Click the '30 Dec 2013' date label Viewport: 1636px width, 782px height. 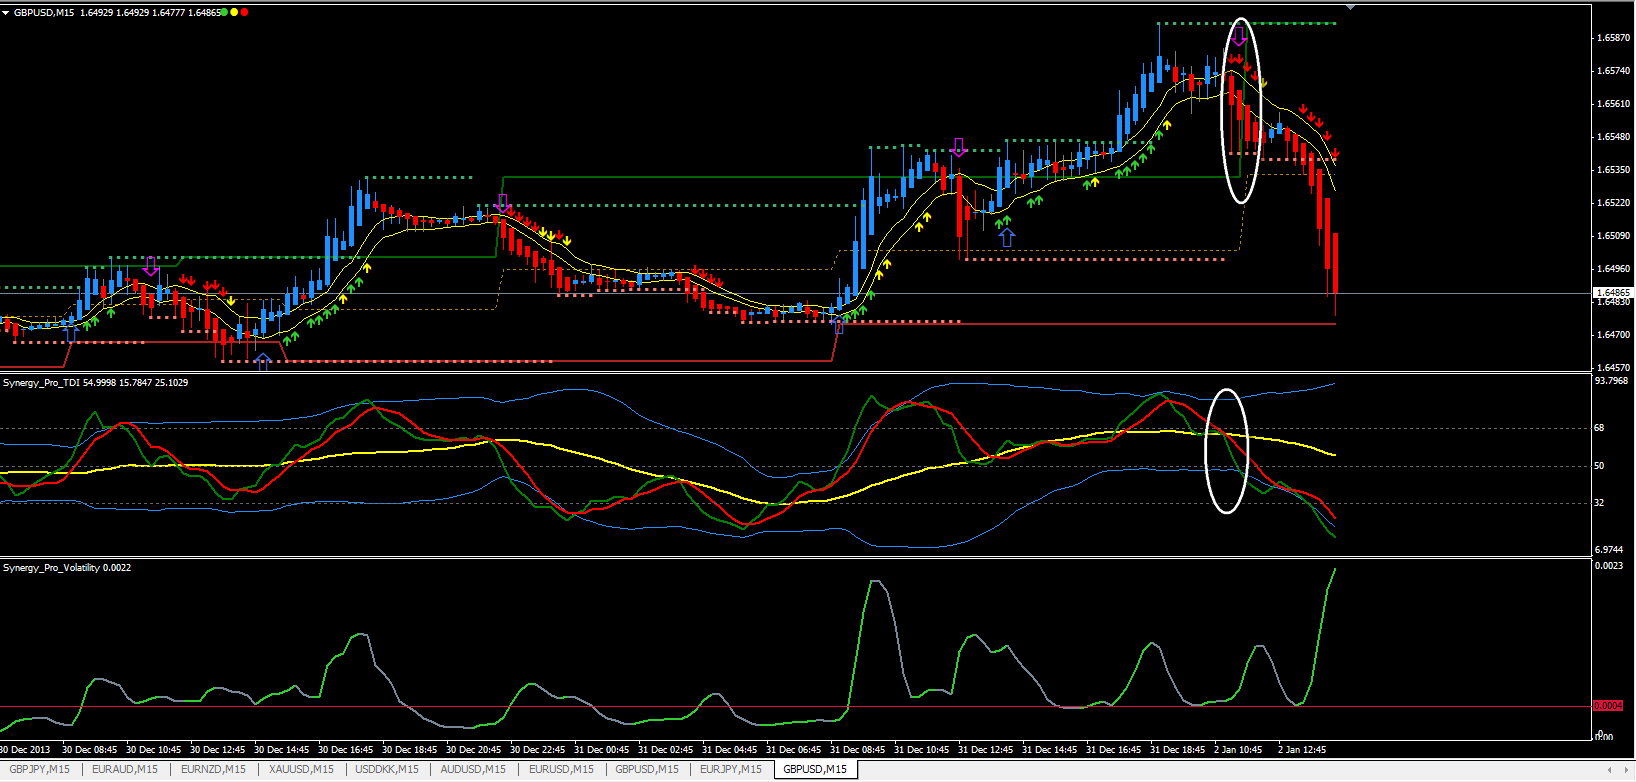click(25, 750)
